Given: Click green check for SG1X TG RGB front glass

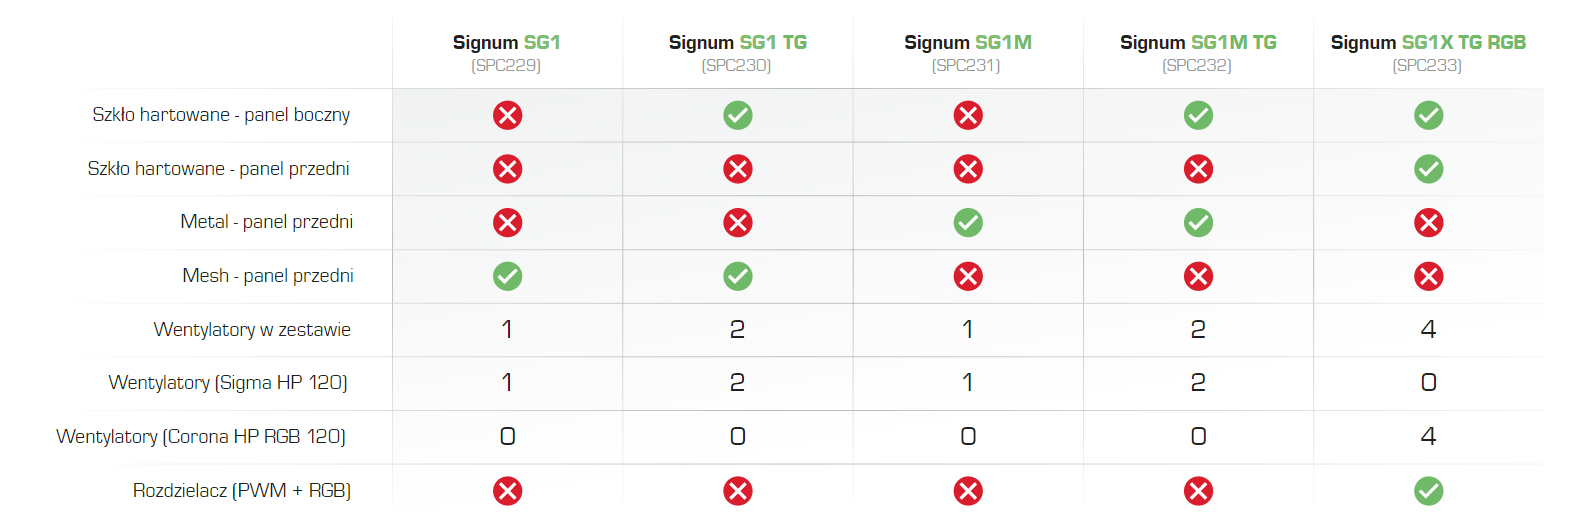Looking at the screenshot, I should (x=1428, y=169).
